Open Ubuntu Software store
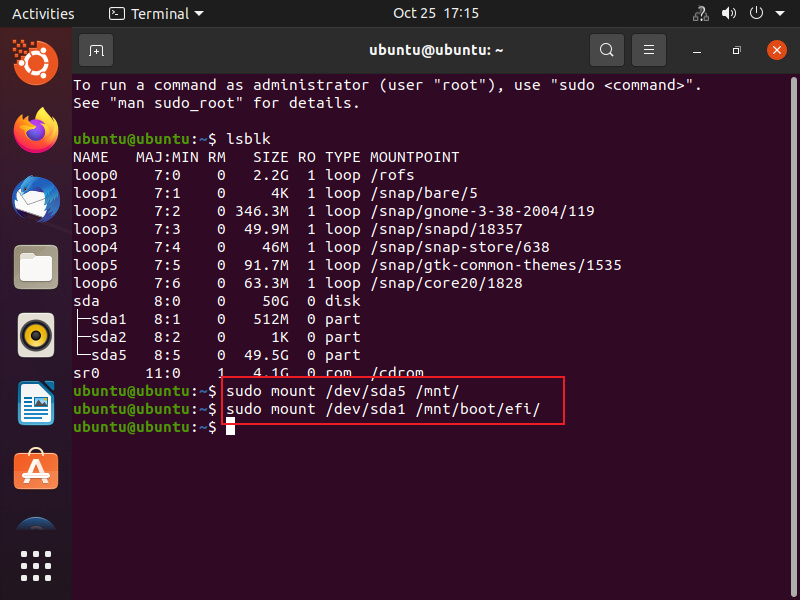 (36, 470)
